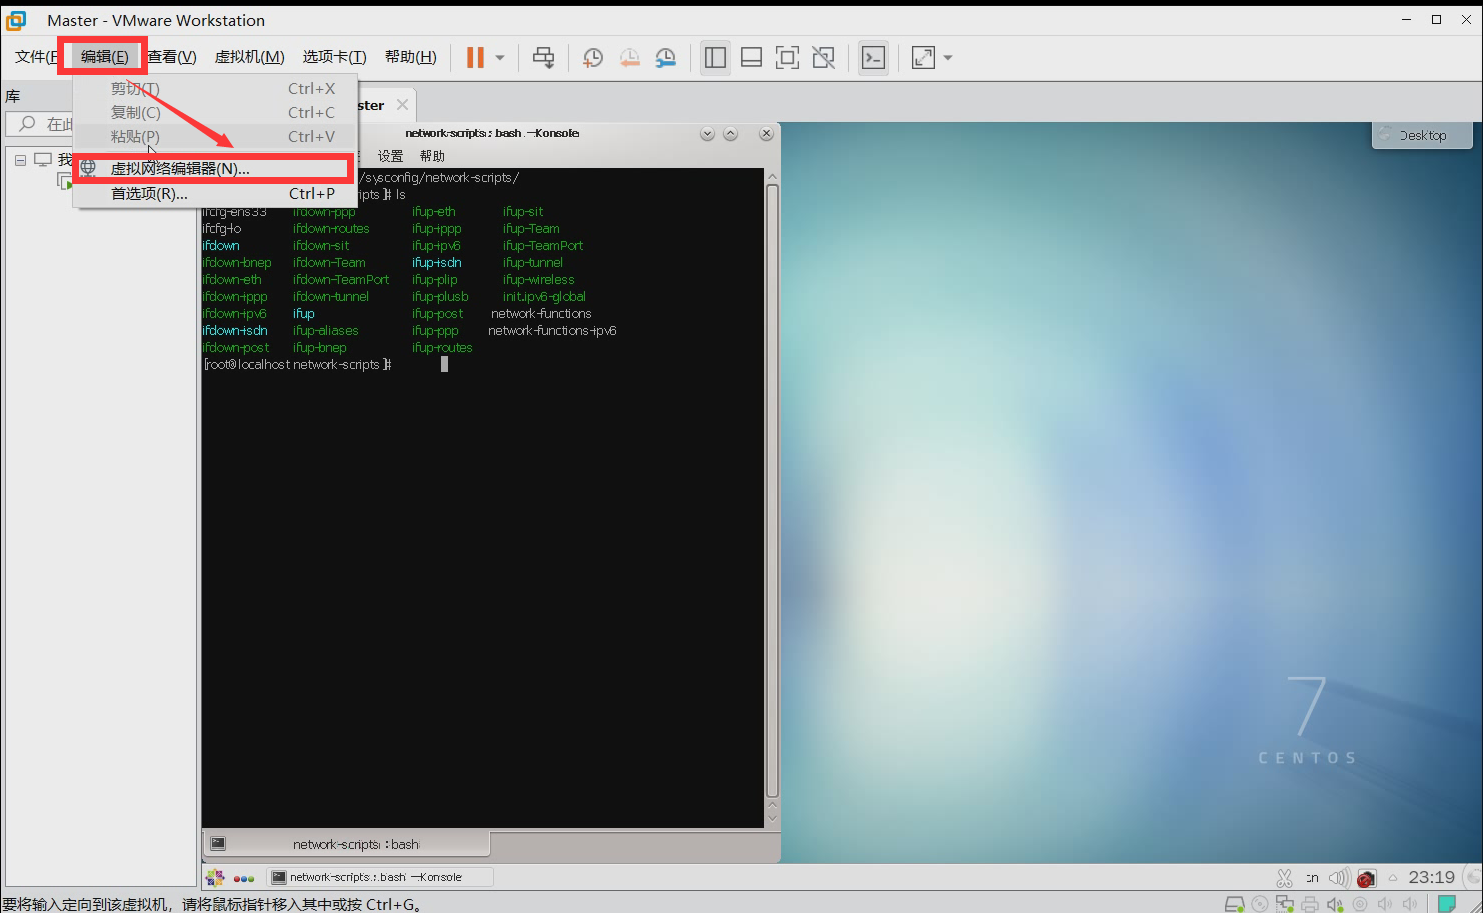Click network-functions-ipv6 in terminal listing
The height and width of the screenshot is (913, 1483).
click(552, 330)
